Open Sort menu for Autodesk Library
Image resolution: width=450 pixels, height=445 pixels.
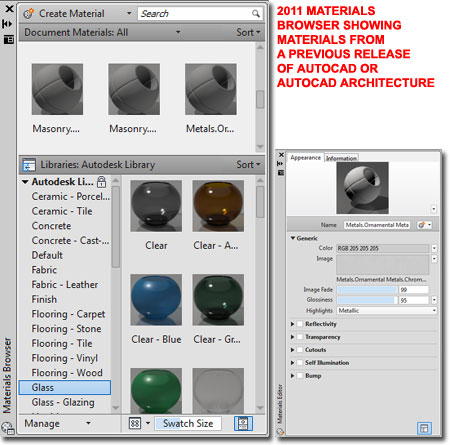pos(248,164)
